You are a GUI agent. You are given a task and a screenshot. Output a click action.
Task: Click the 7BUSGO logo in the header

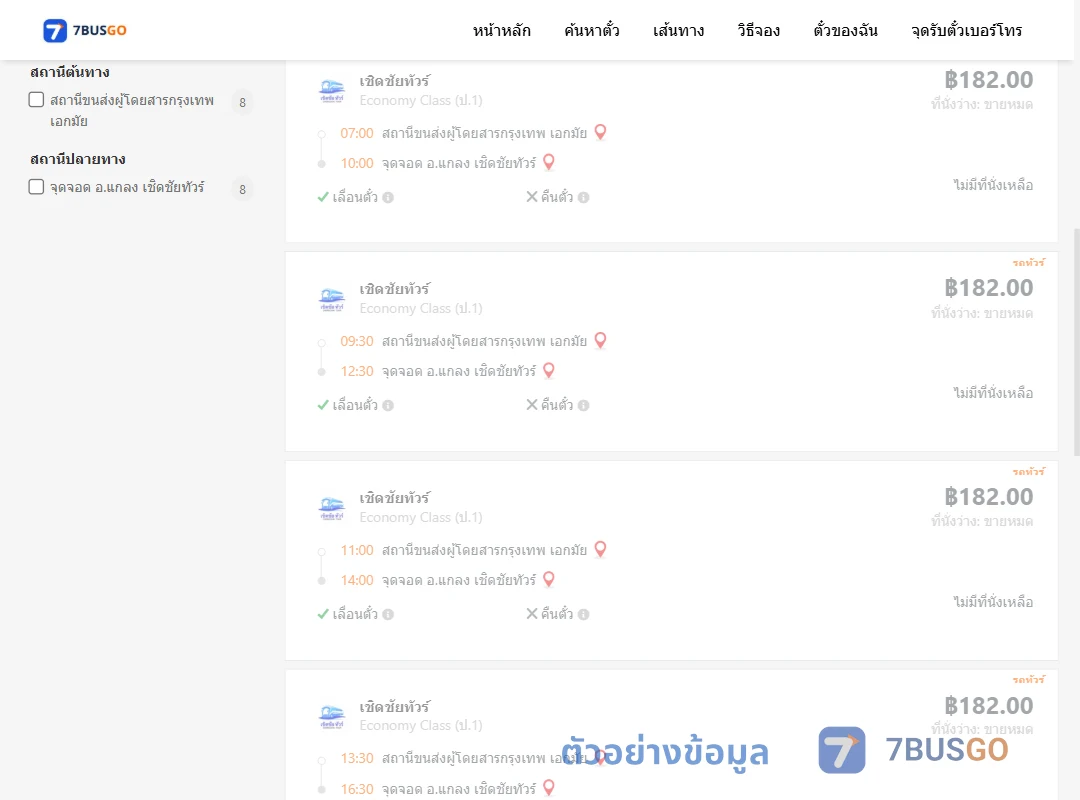(x=85, y=30)
